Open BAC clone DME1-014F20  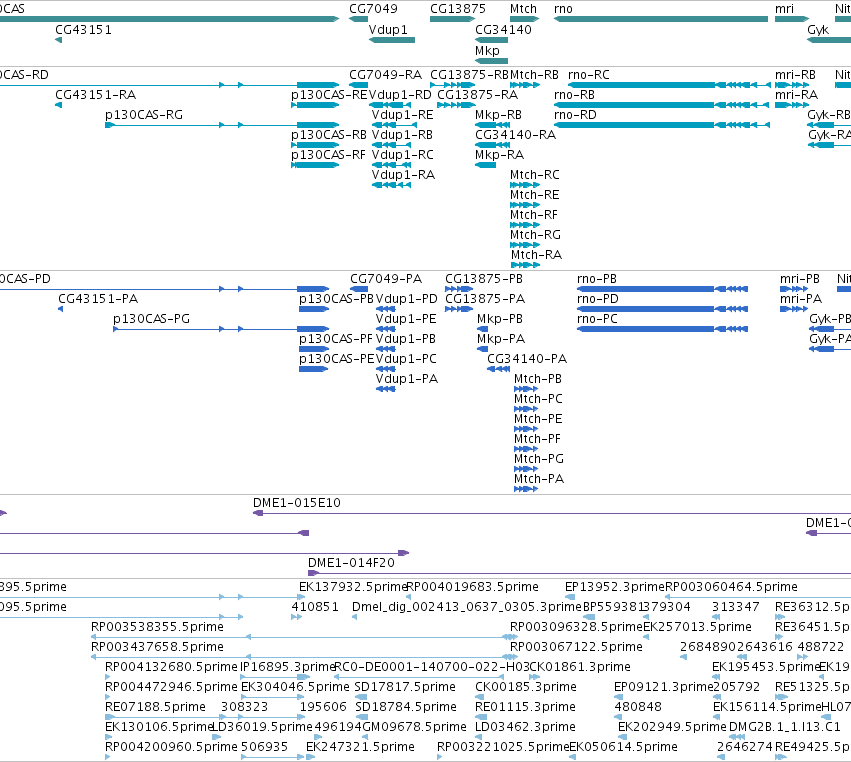coord(580,573)
